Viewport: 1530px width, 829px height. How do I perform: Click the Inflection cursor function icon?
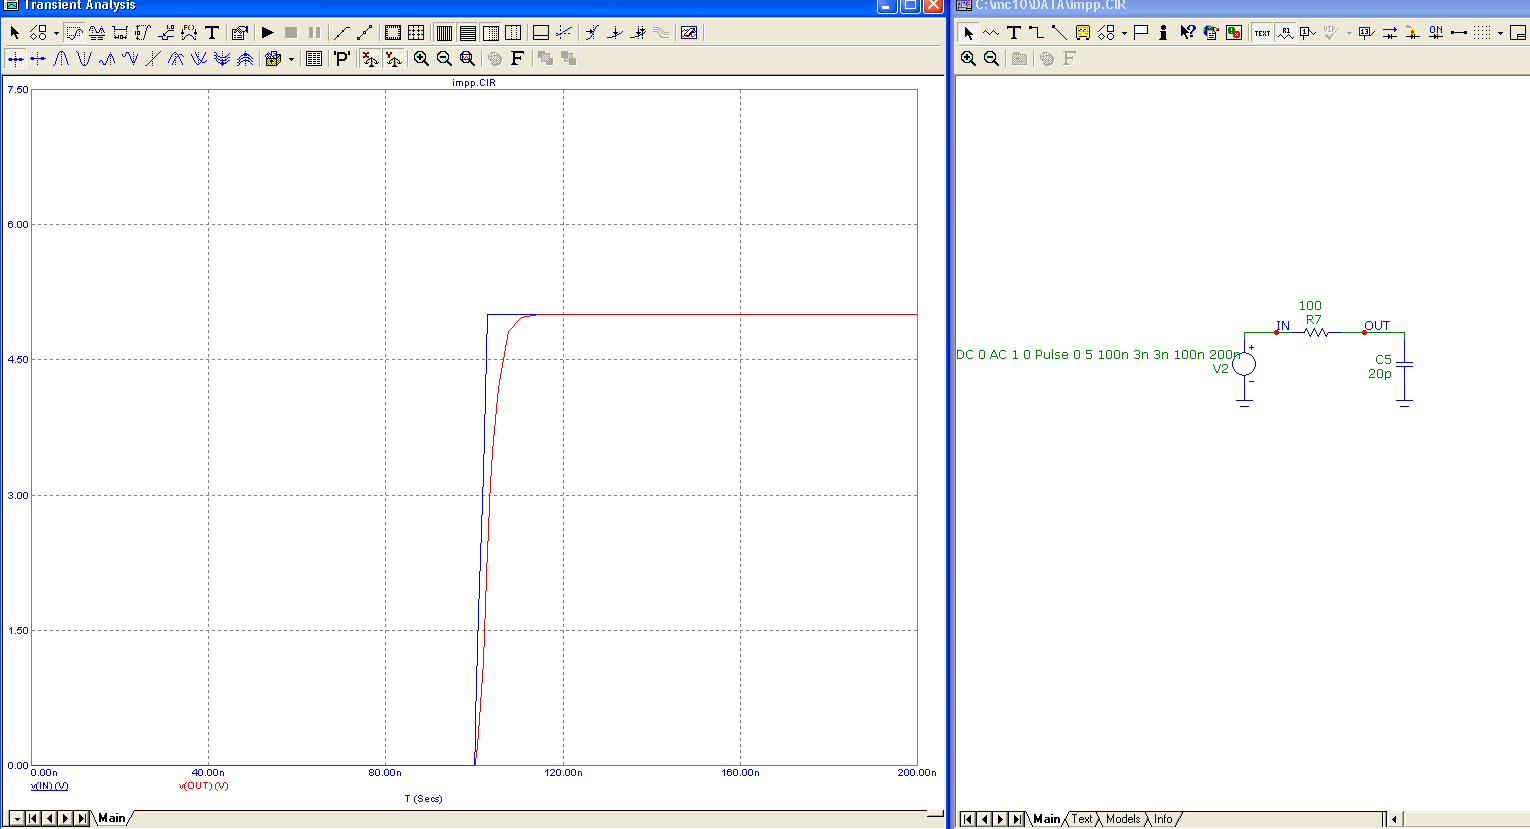(153, 59)
